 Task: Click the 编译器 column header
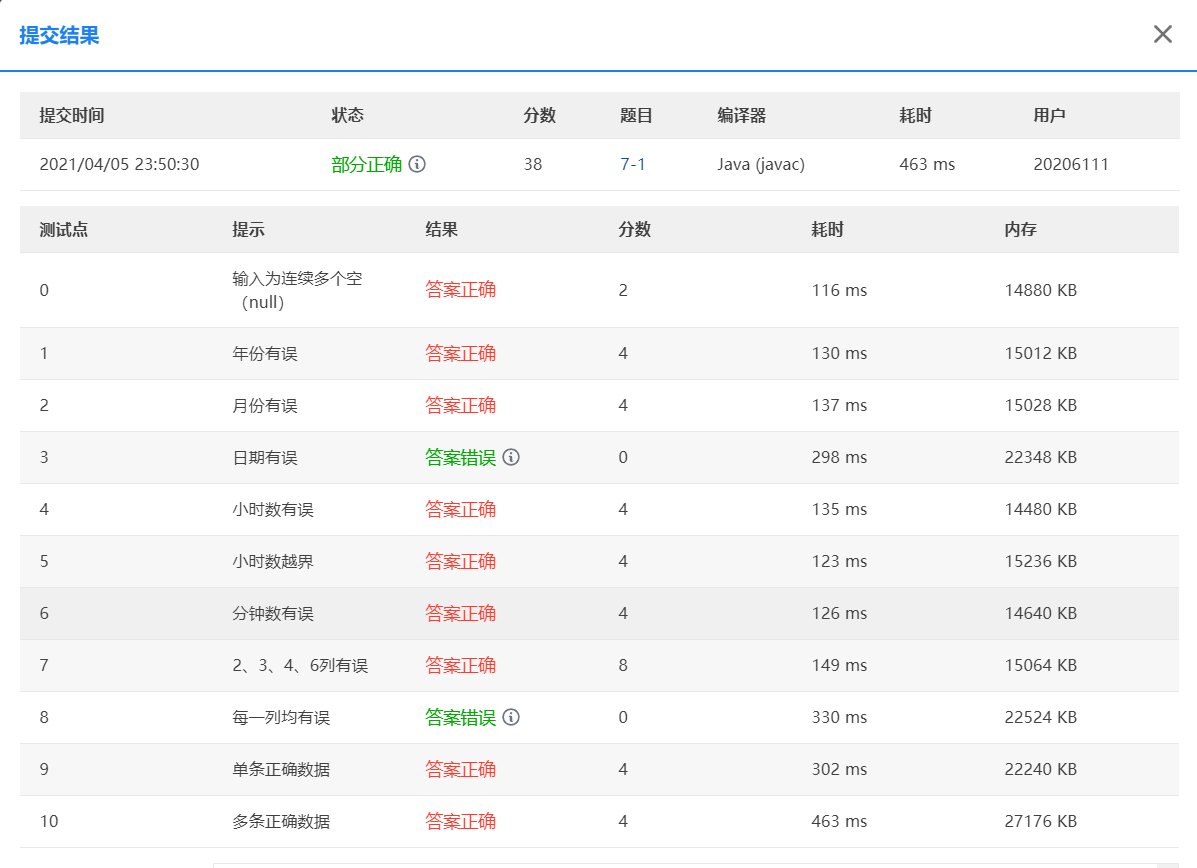741,115
